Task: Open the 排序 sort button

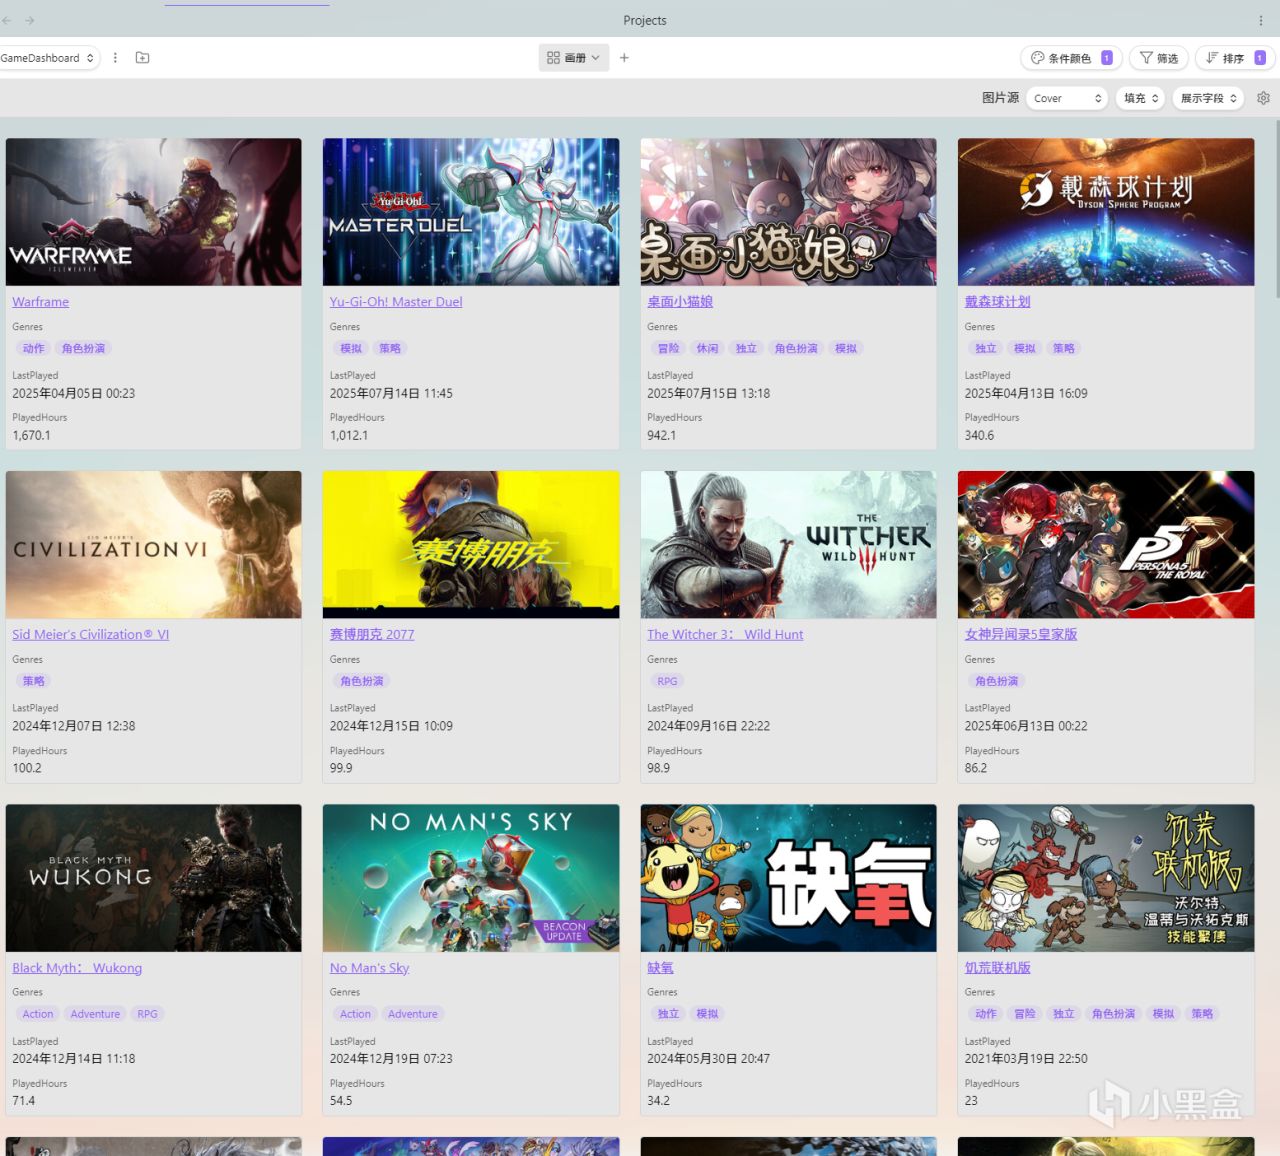Action: tap(1235, 58)
